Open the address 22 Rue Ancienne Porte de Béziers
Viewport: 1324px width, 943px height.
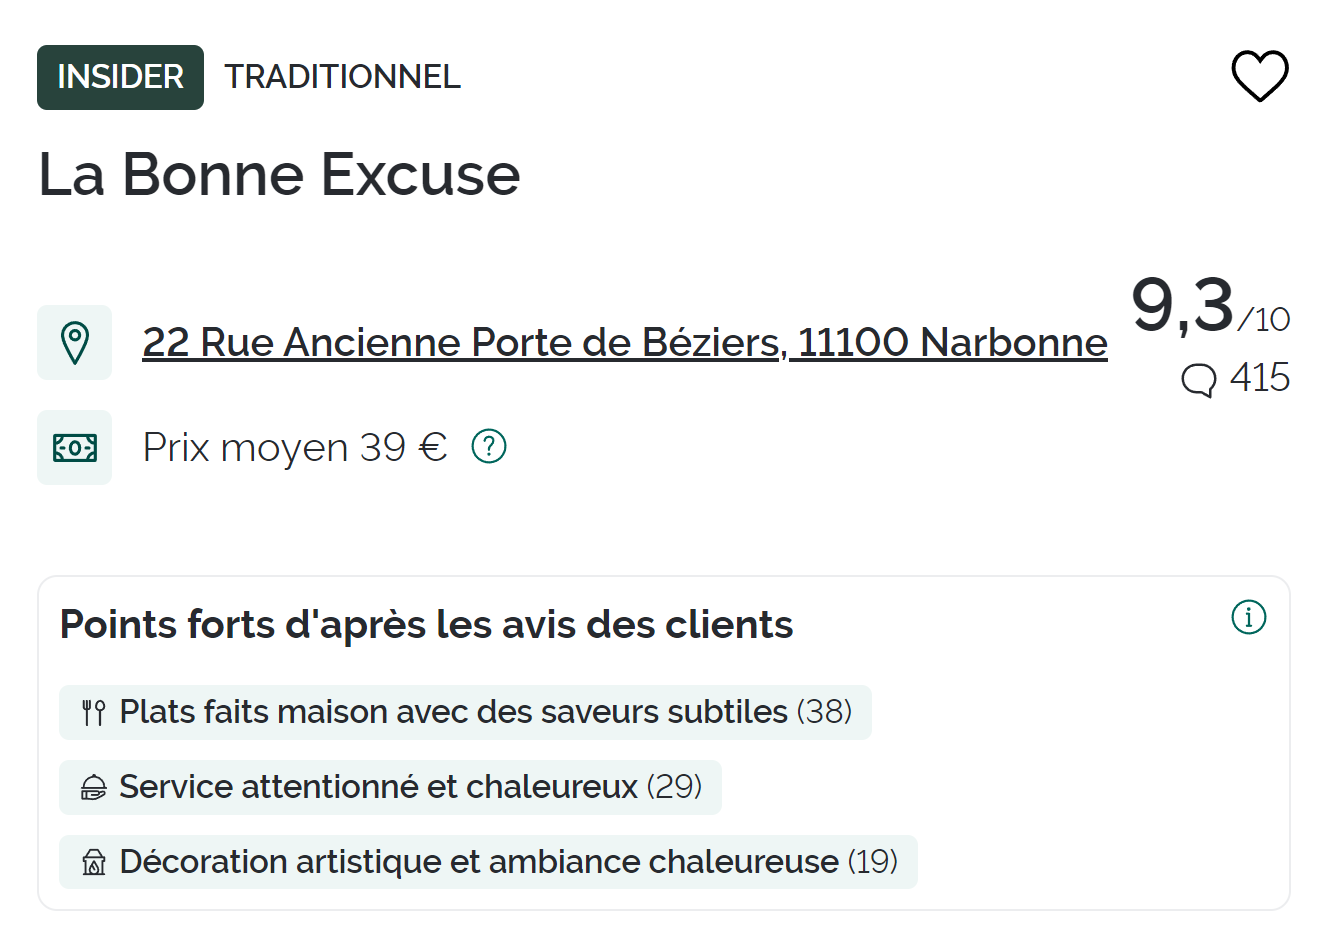coord(624,343)
